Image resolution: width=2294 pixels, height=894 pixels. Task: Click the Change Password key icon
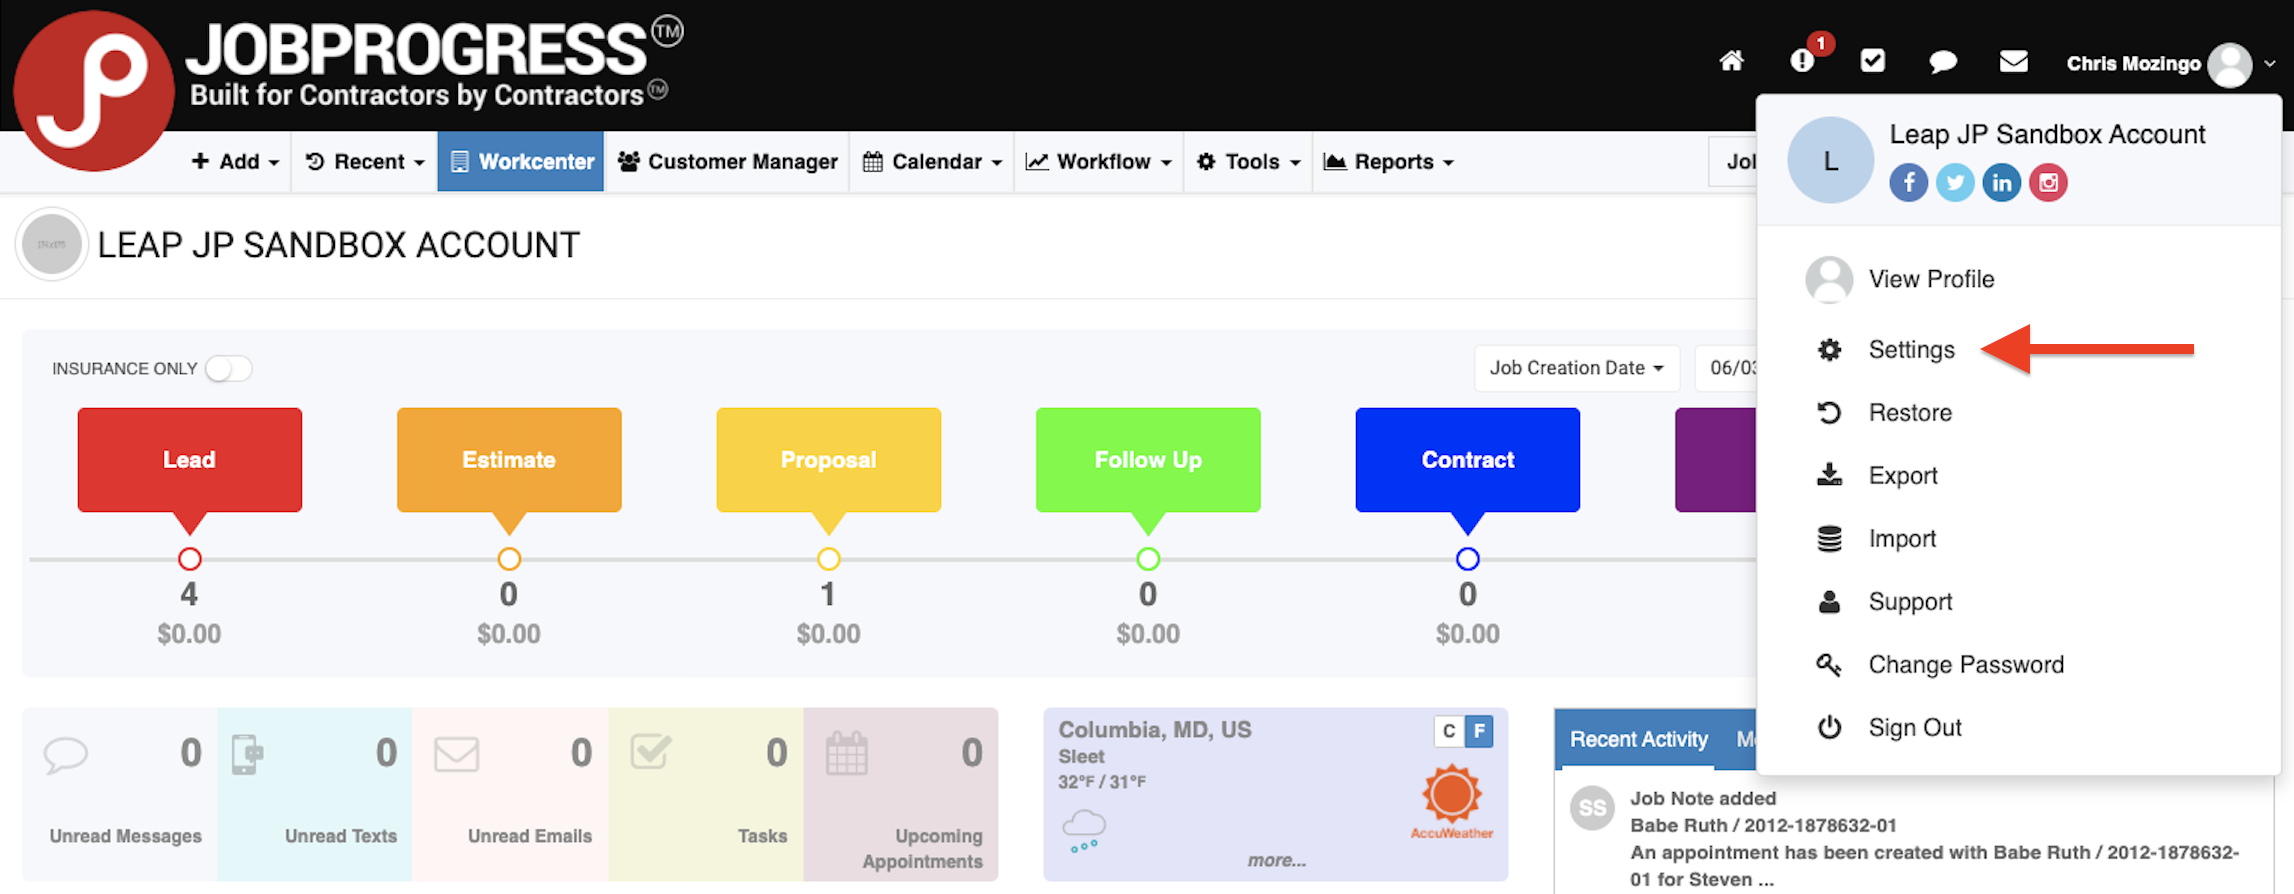tap(1829, 664)
